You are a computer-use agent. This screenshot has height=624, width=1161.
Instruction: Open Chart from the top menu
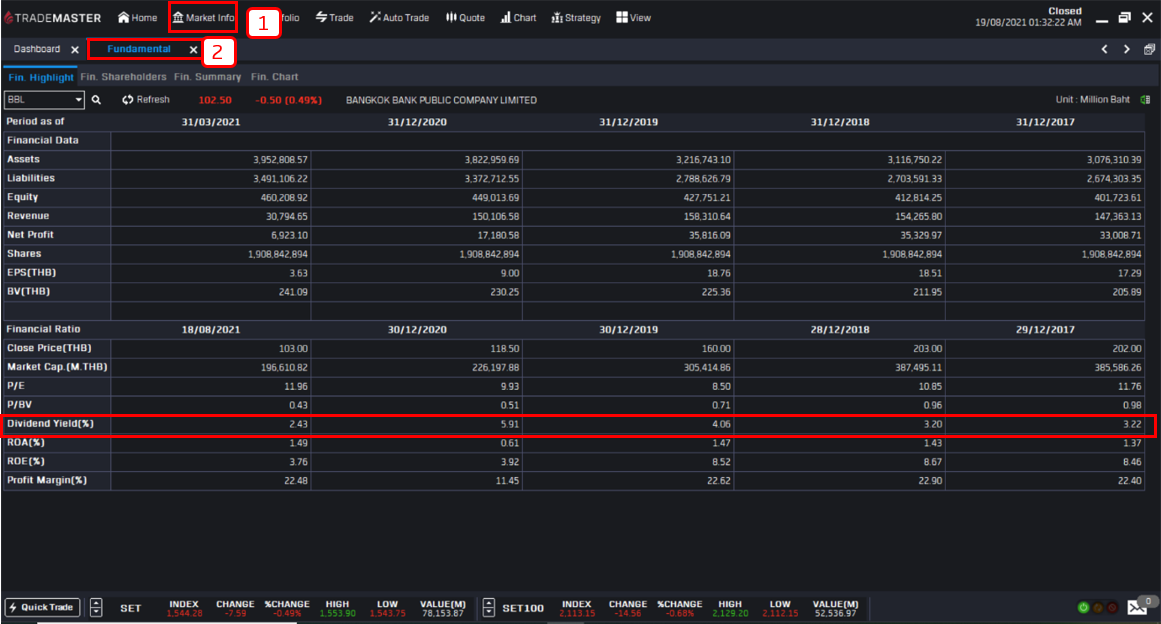pos(518,18)
